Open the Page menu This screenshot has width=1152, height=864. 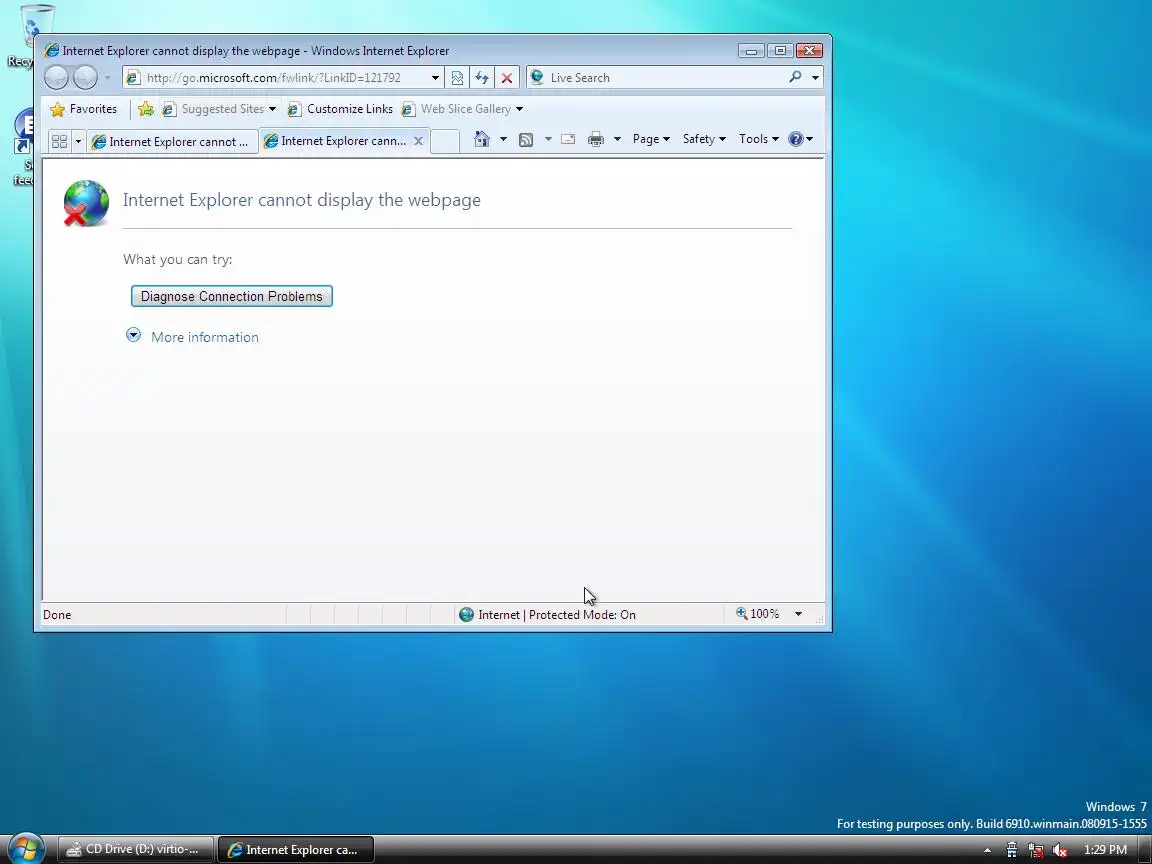(651, 139)
